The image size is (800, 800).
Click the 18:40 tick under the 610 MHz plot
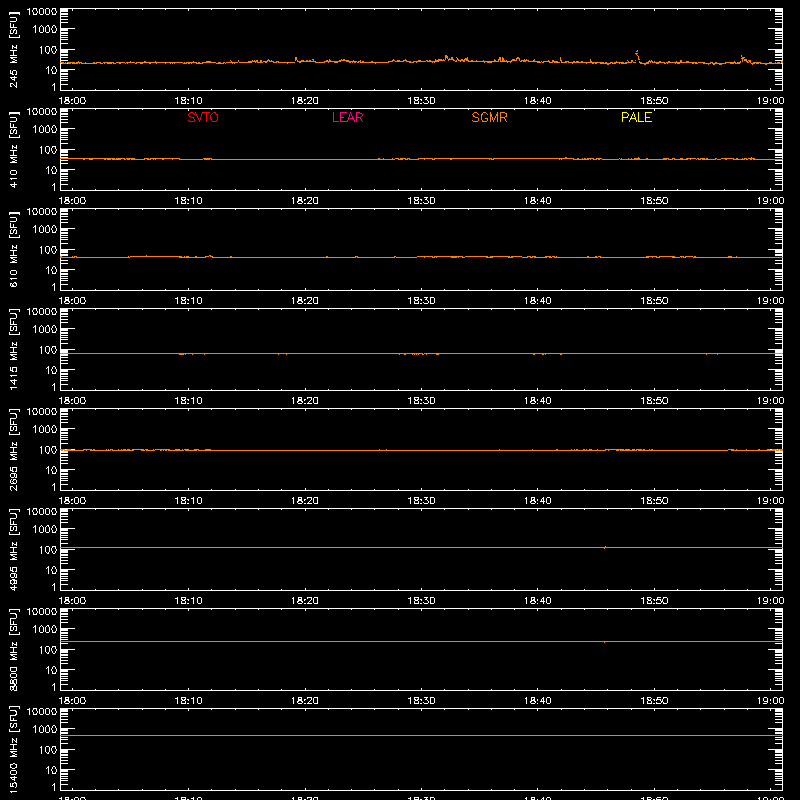click(538, 301)
